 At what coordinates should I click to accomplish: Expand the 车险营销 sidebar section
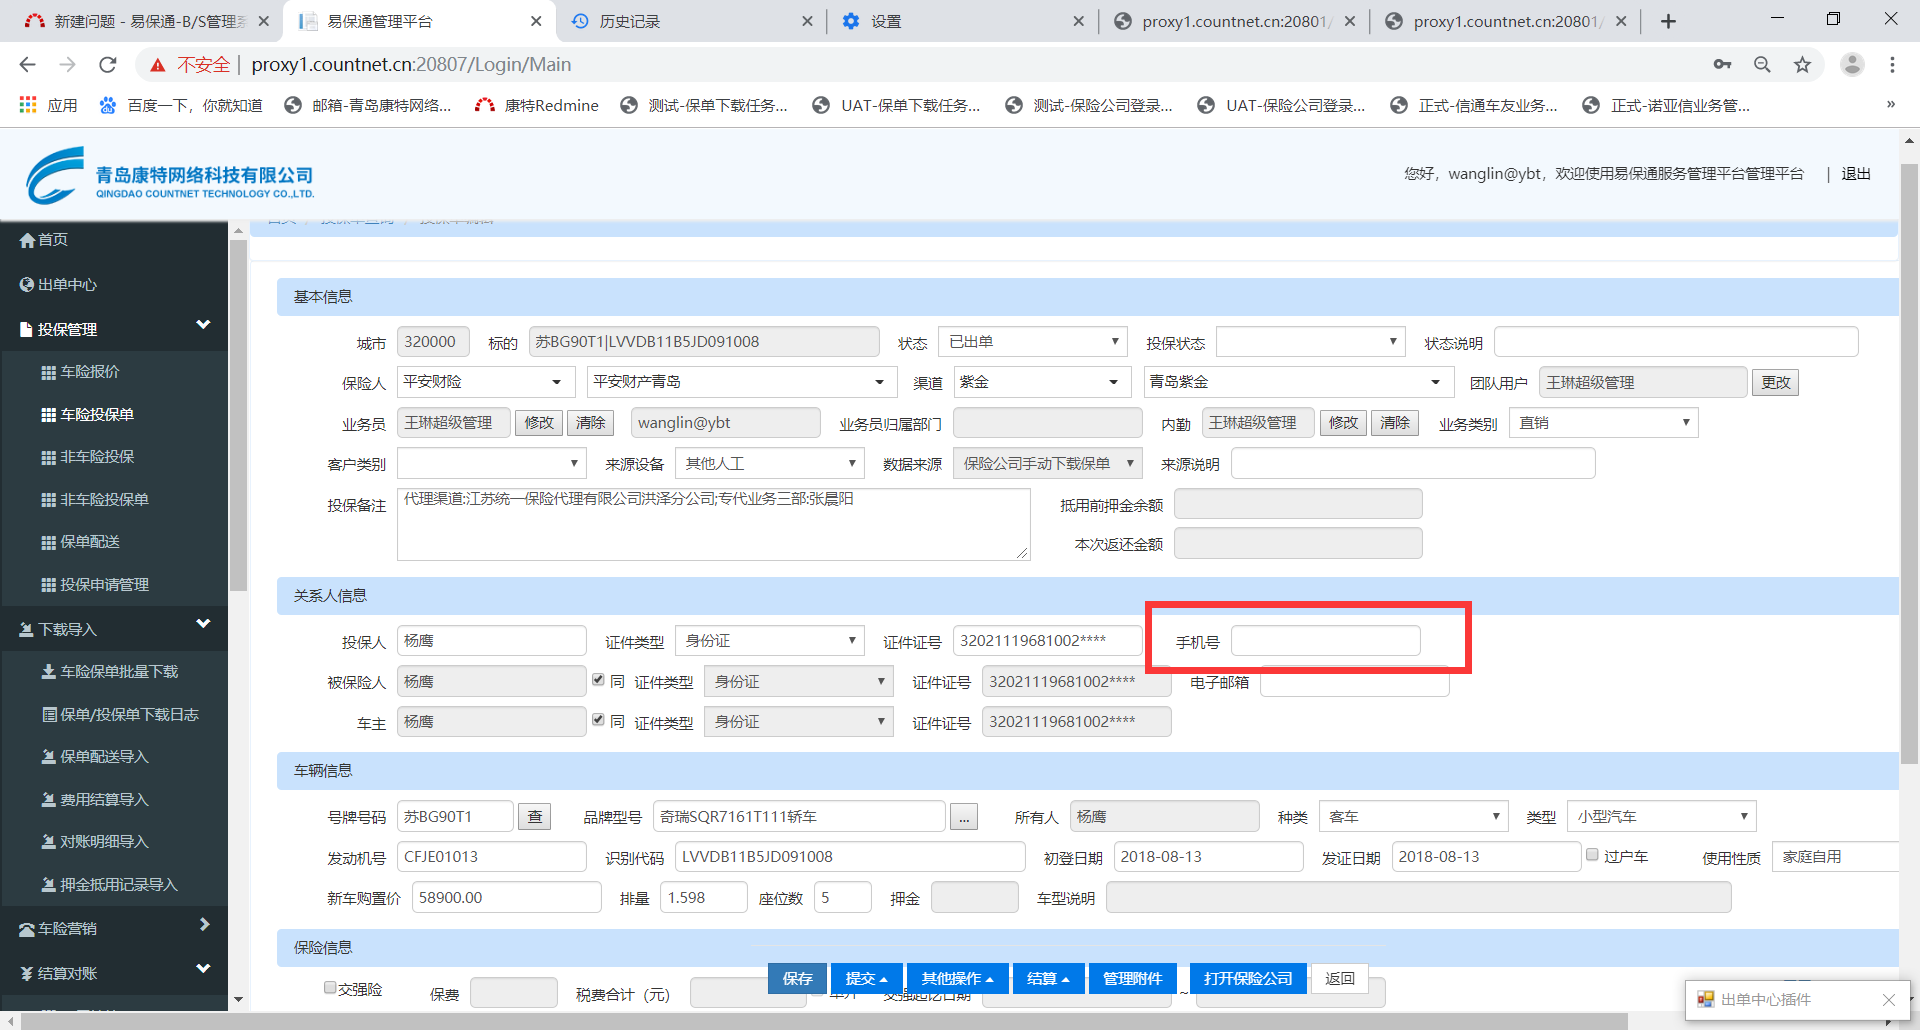(114, 928)
